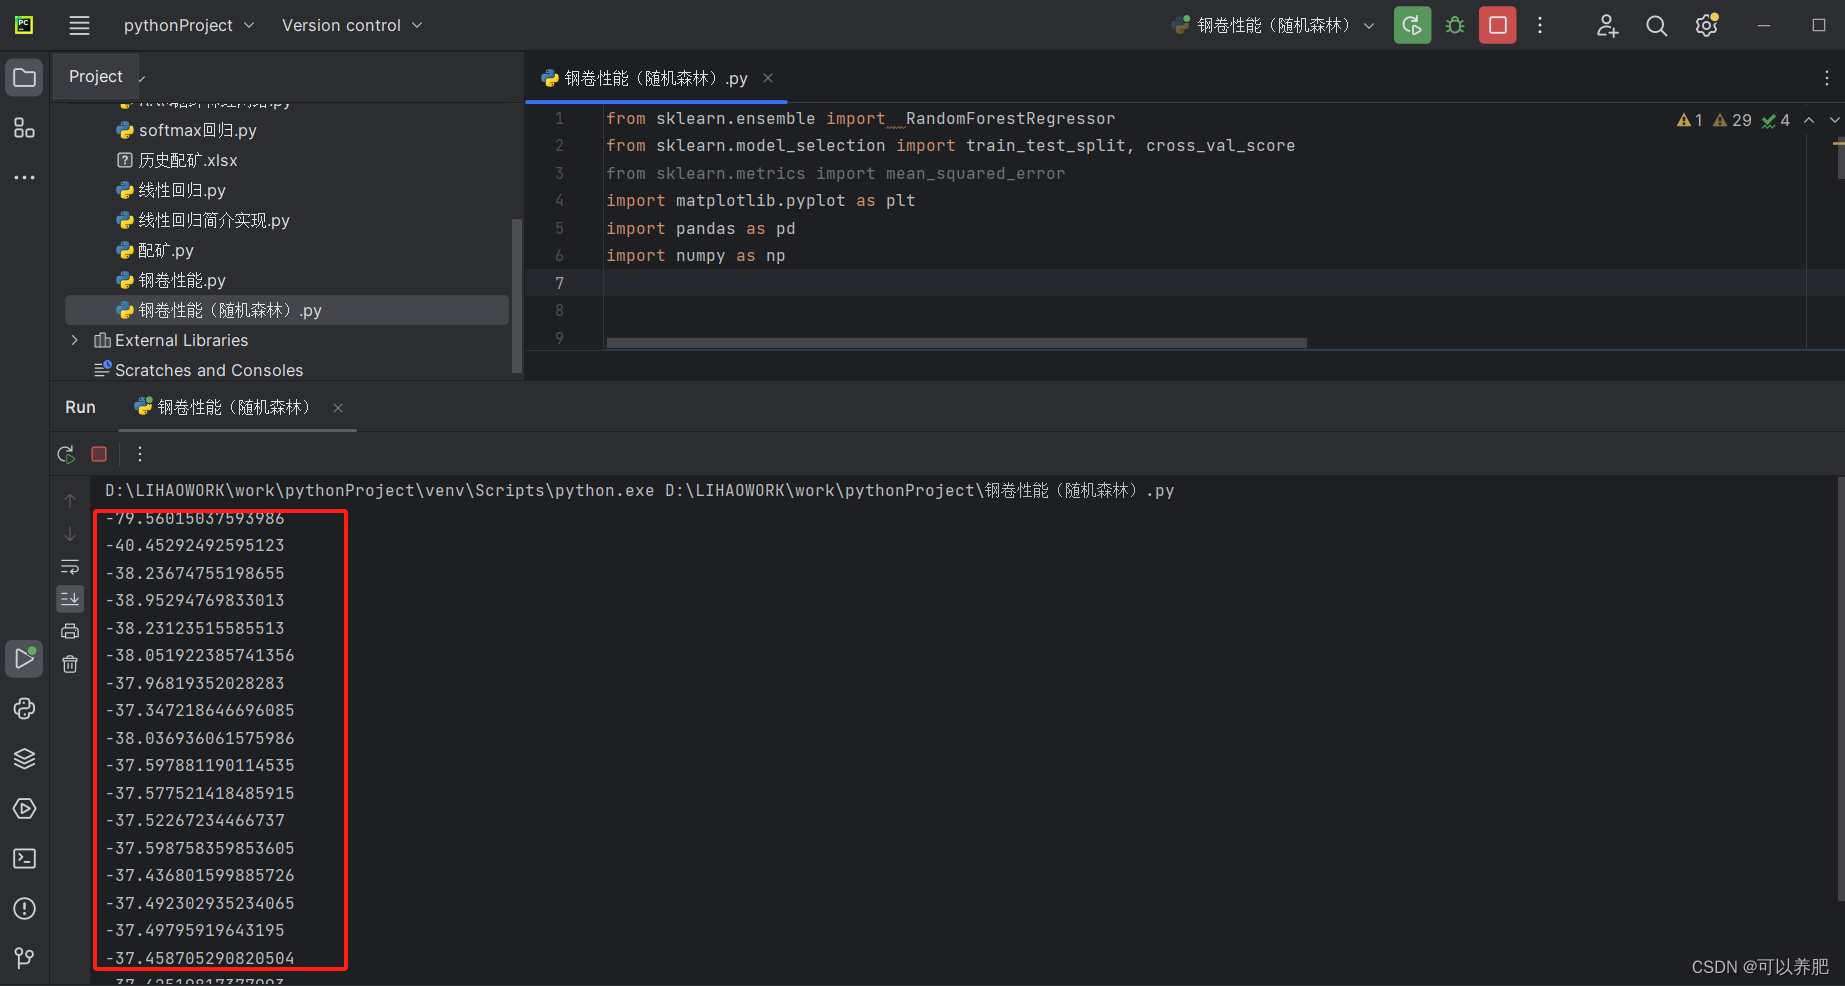Toggle the Run tool window play icon

(x=25, y=659)
